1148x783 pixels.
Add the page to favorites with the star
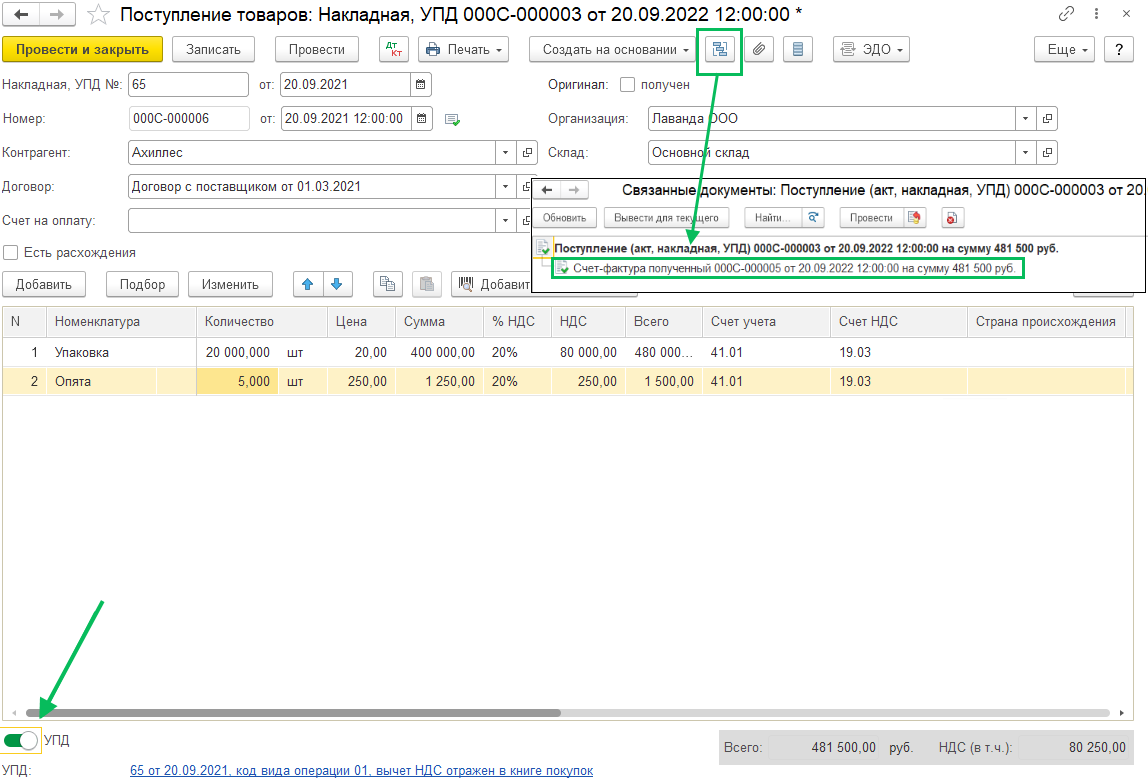click(98, 14)
